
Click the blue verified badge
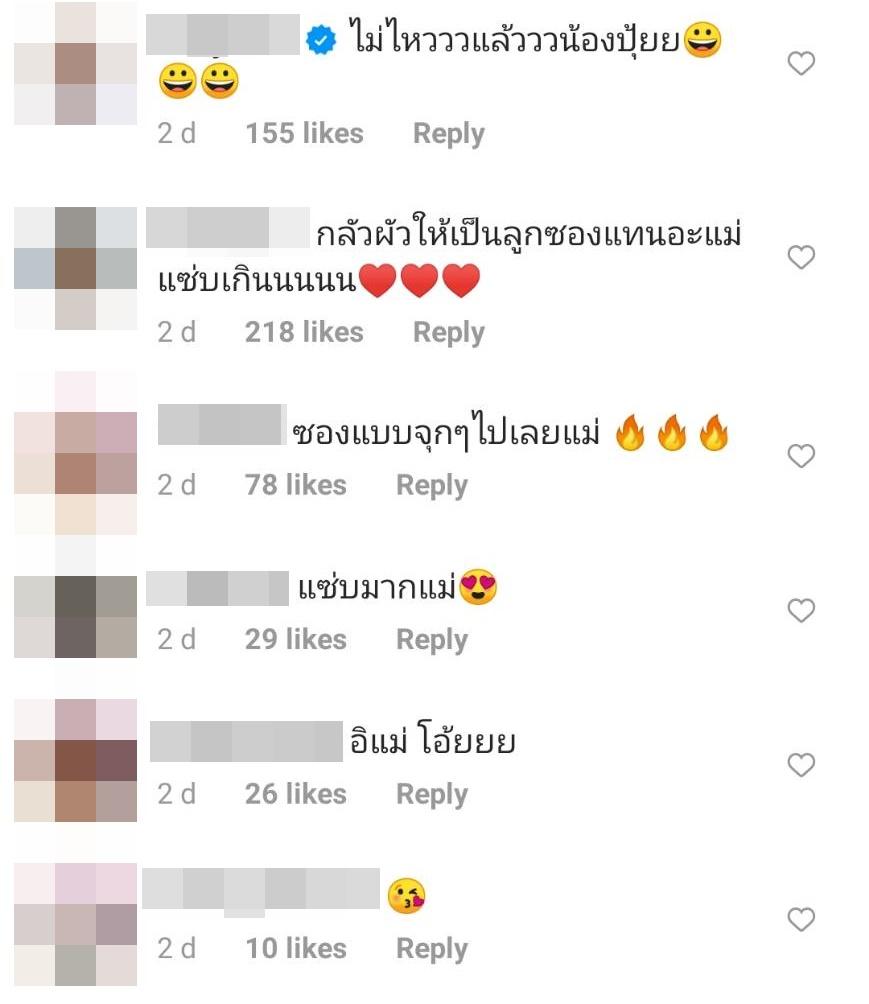pos(321,40)
